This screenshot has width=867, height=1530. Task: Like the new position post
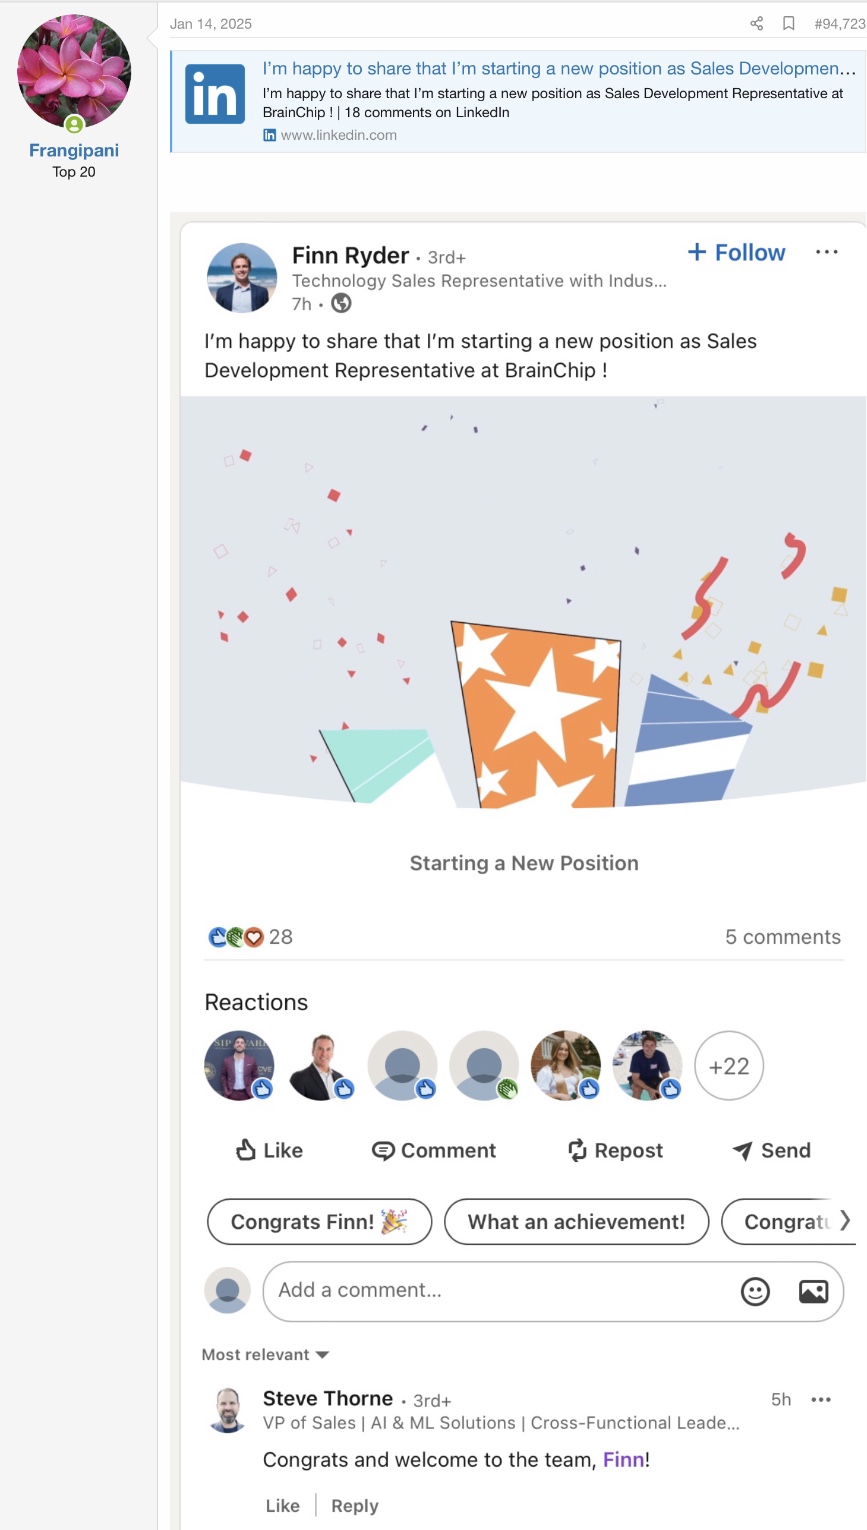click(269, 1151)
